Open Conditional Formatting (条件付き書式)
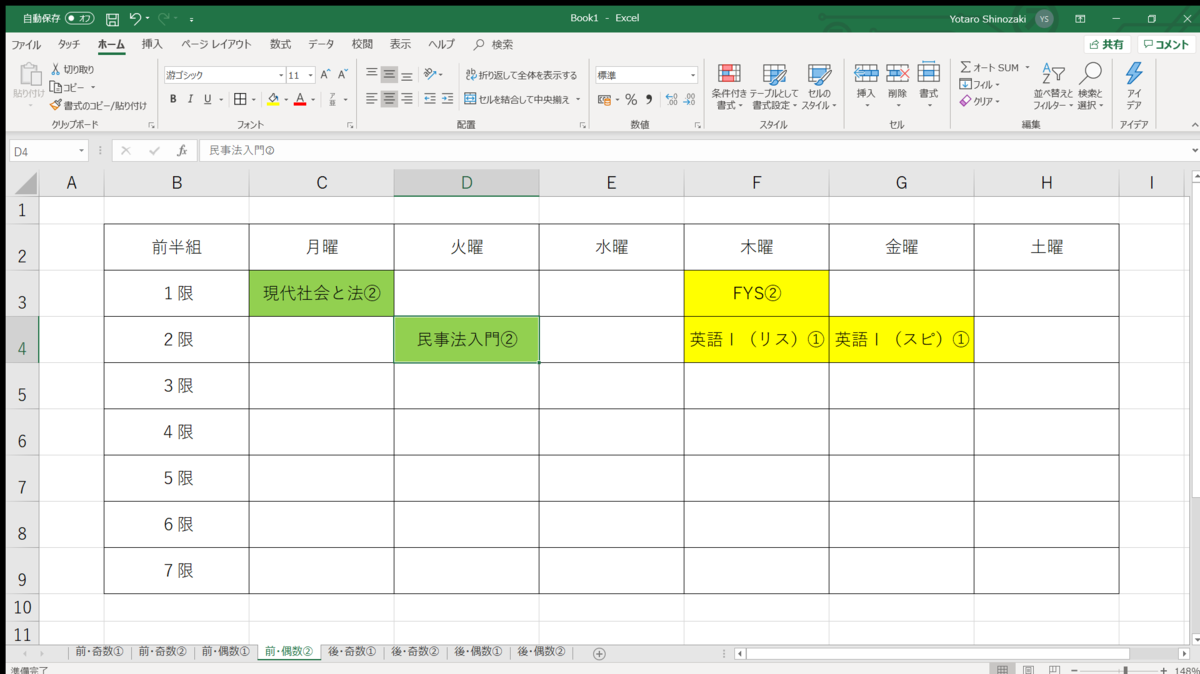 click(x=729, y=87)
